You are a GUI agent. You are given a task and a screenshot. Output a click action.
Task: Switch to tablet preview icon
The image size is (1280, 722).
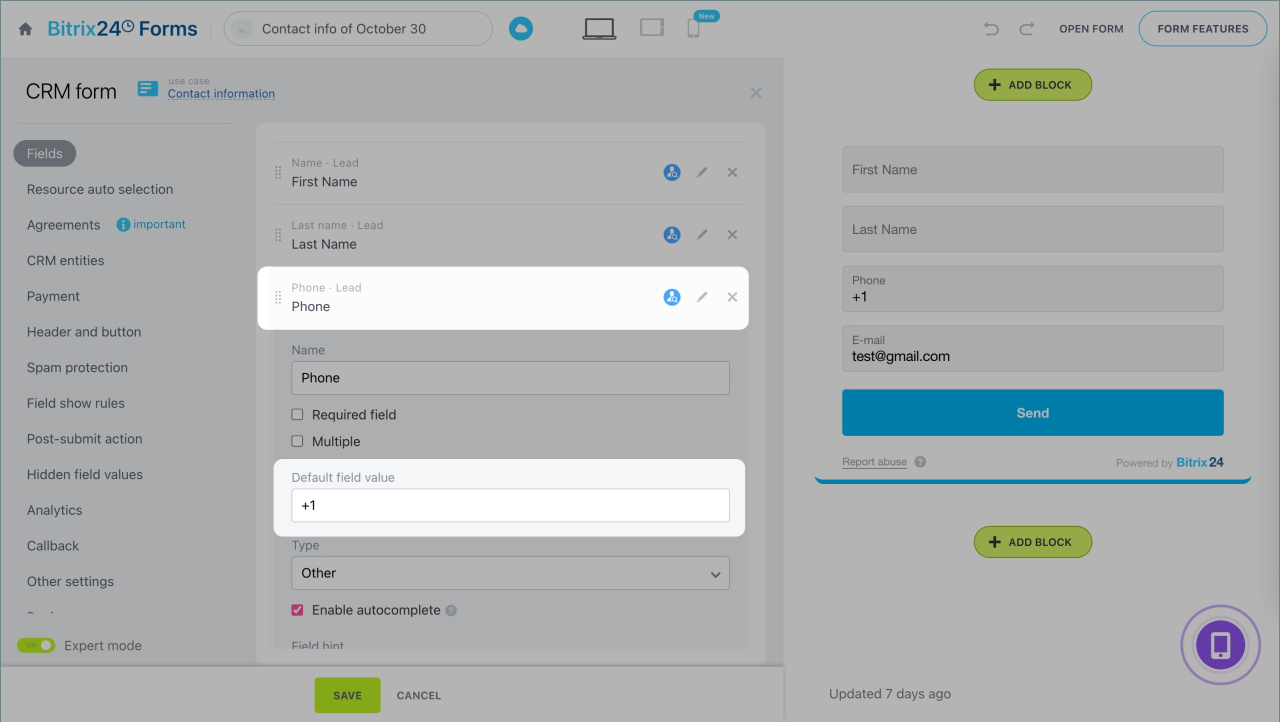pos(652,28)
